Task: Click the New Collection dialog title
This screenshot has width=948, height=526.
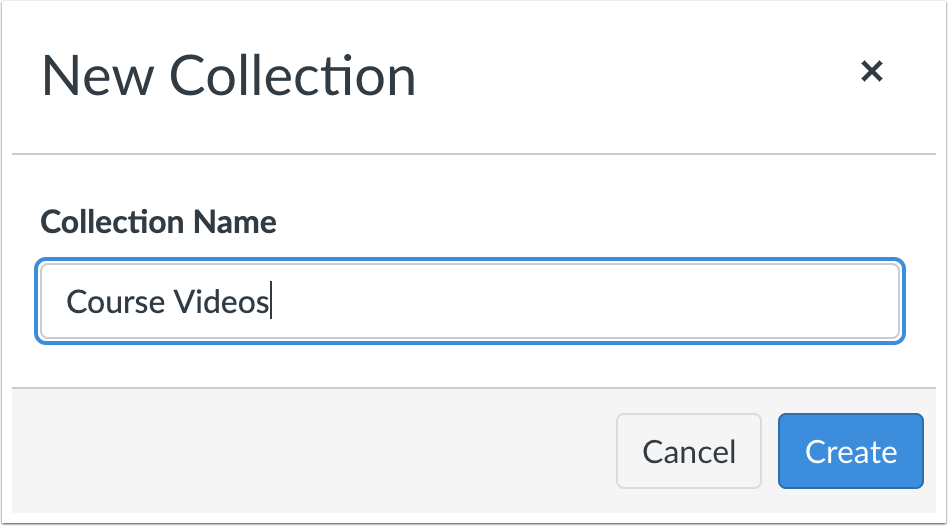Action: (x=228, y=76)
